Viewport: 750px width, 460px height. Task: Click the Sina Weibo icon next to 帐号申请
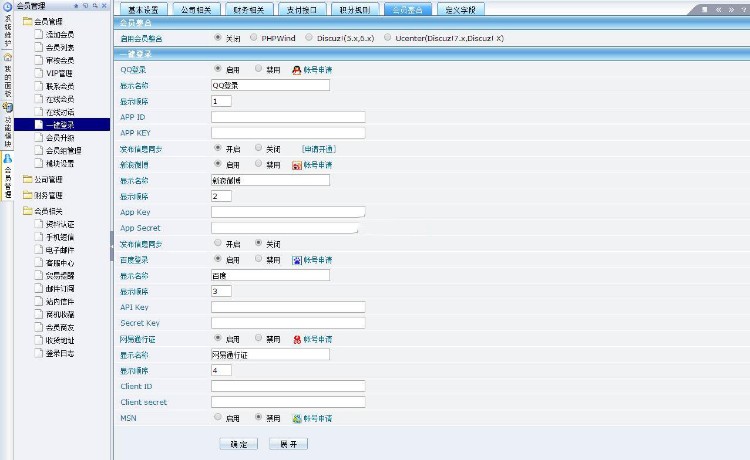click(x=297, y=165)
